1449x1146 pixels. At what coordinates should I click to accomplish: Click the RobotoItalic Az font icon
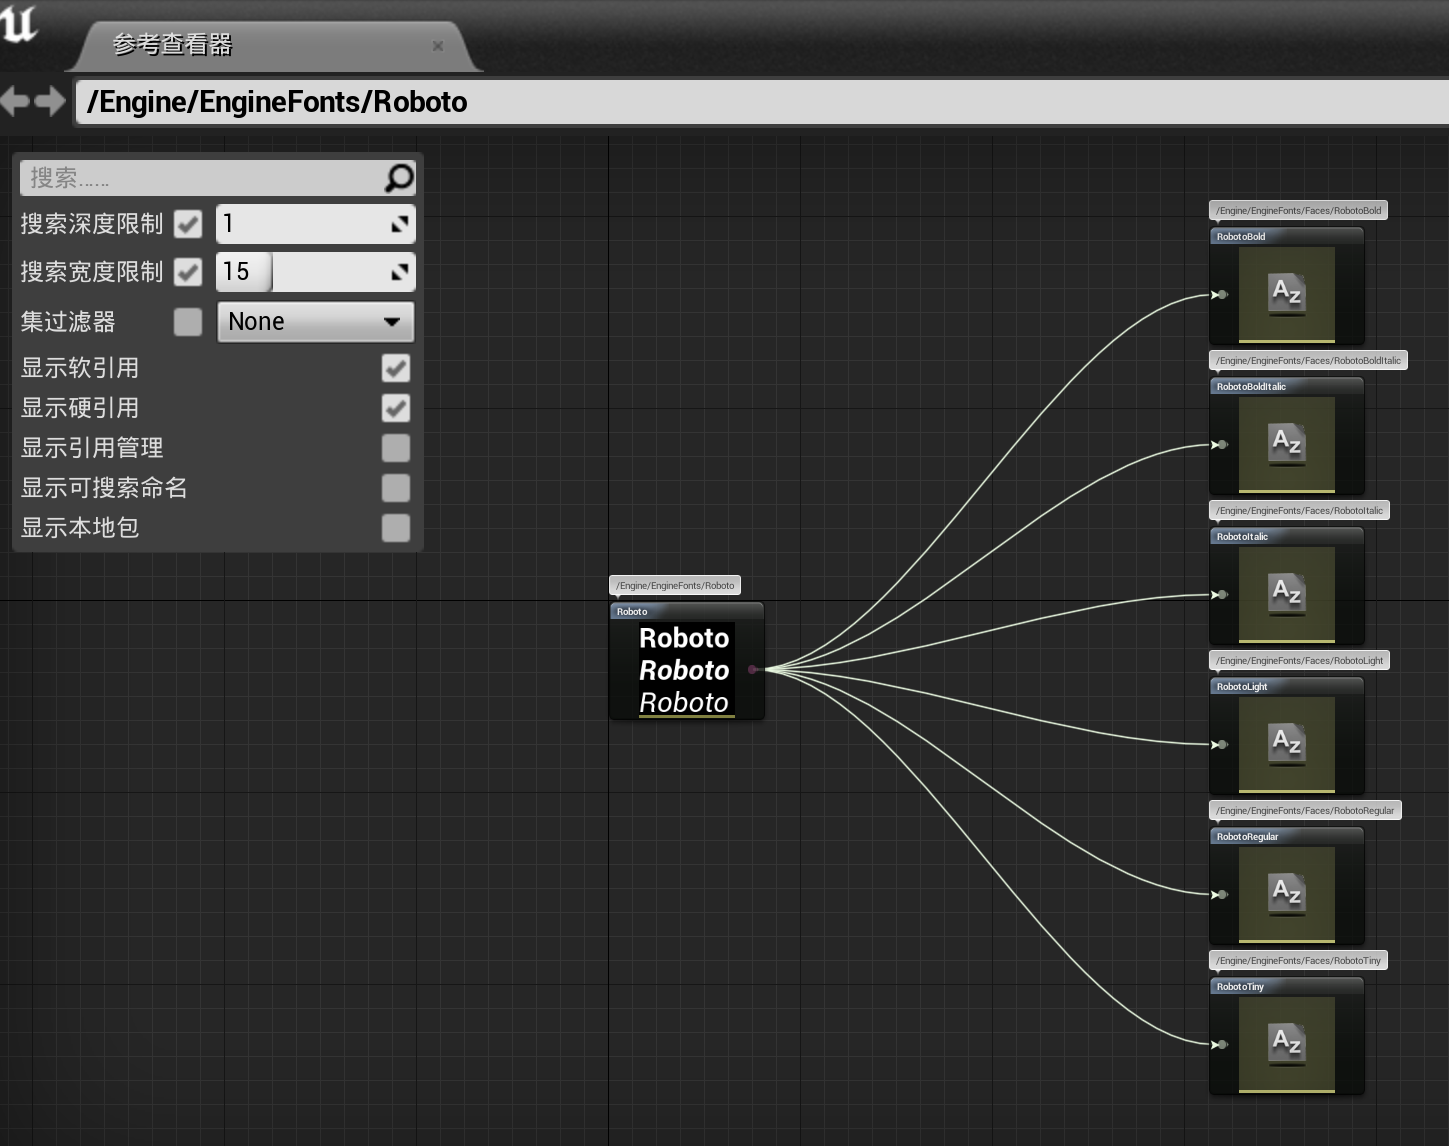click(1286, 594)
